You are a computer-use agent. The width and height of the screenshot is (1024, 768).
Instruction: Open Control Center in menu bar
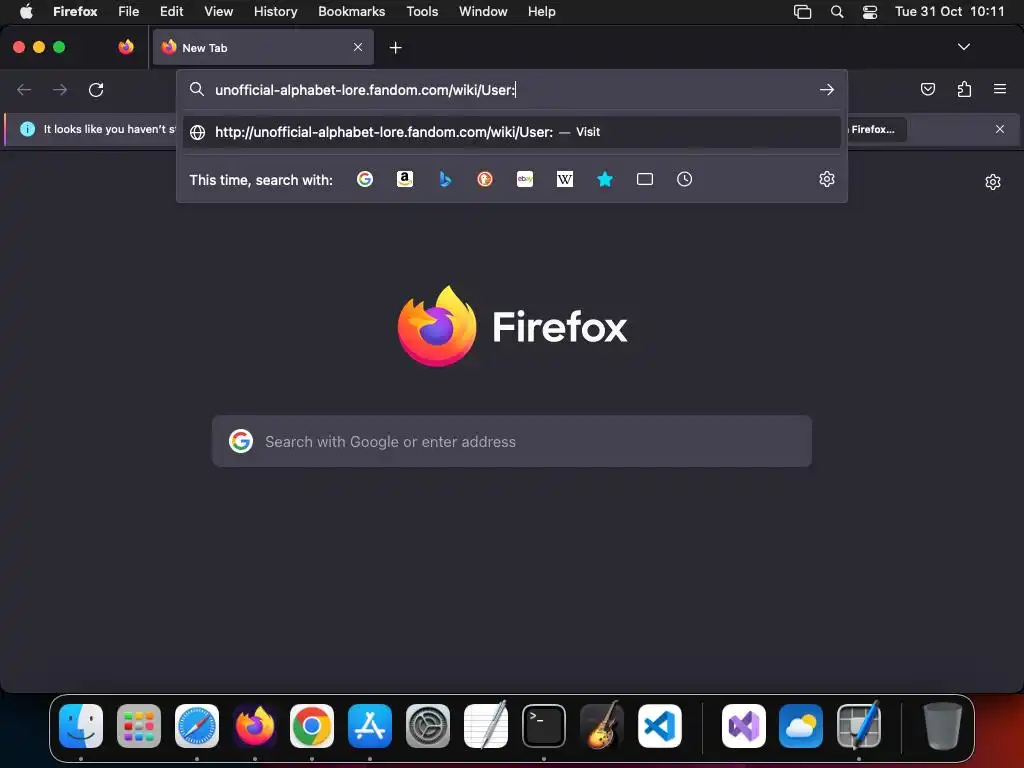point(870,12)
